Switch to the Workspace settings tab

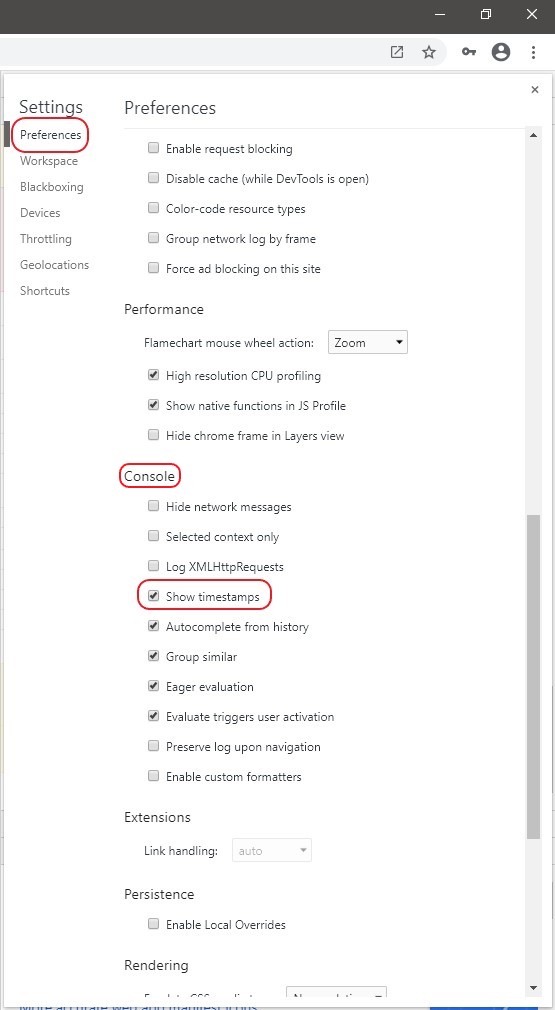pyautogui.click(x=49, y=161)
